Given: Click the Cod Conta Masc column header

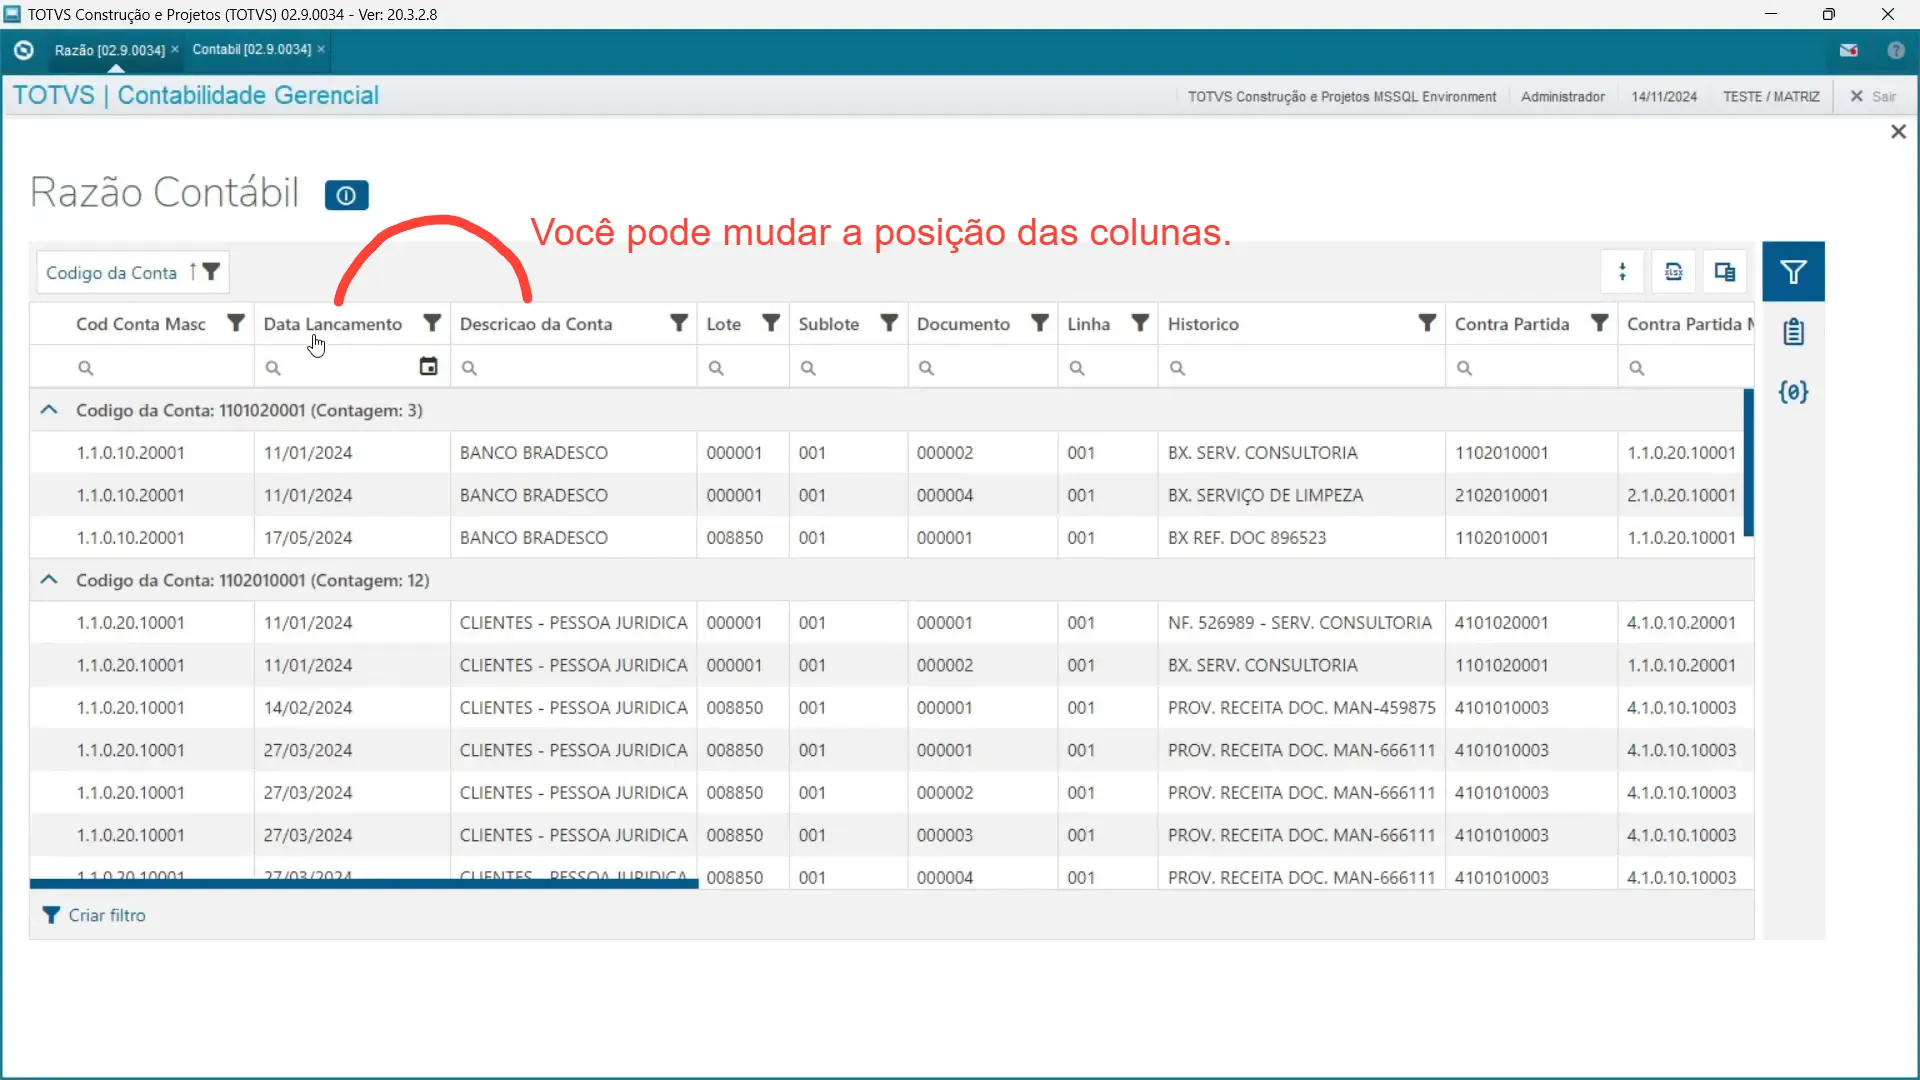Looking at the screenshot, I should pos(140,324).
